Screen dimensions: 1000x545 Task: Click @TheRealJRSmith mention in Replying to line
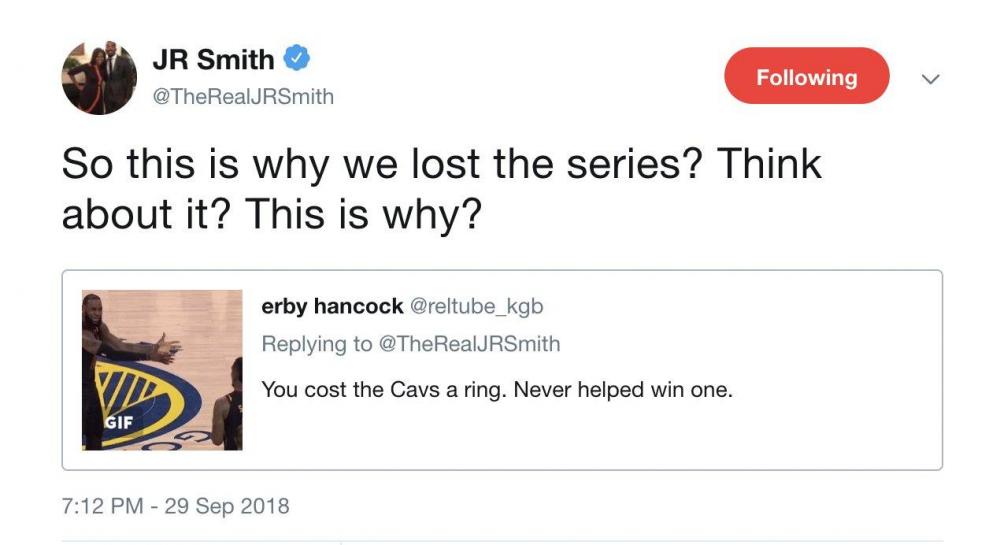point(469,344)
